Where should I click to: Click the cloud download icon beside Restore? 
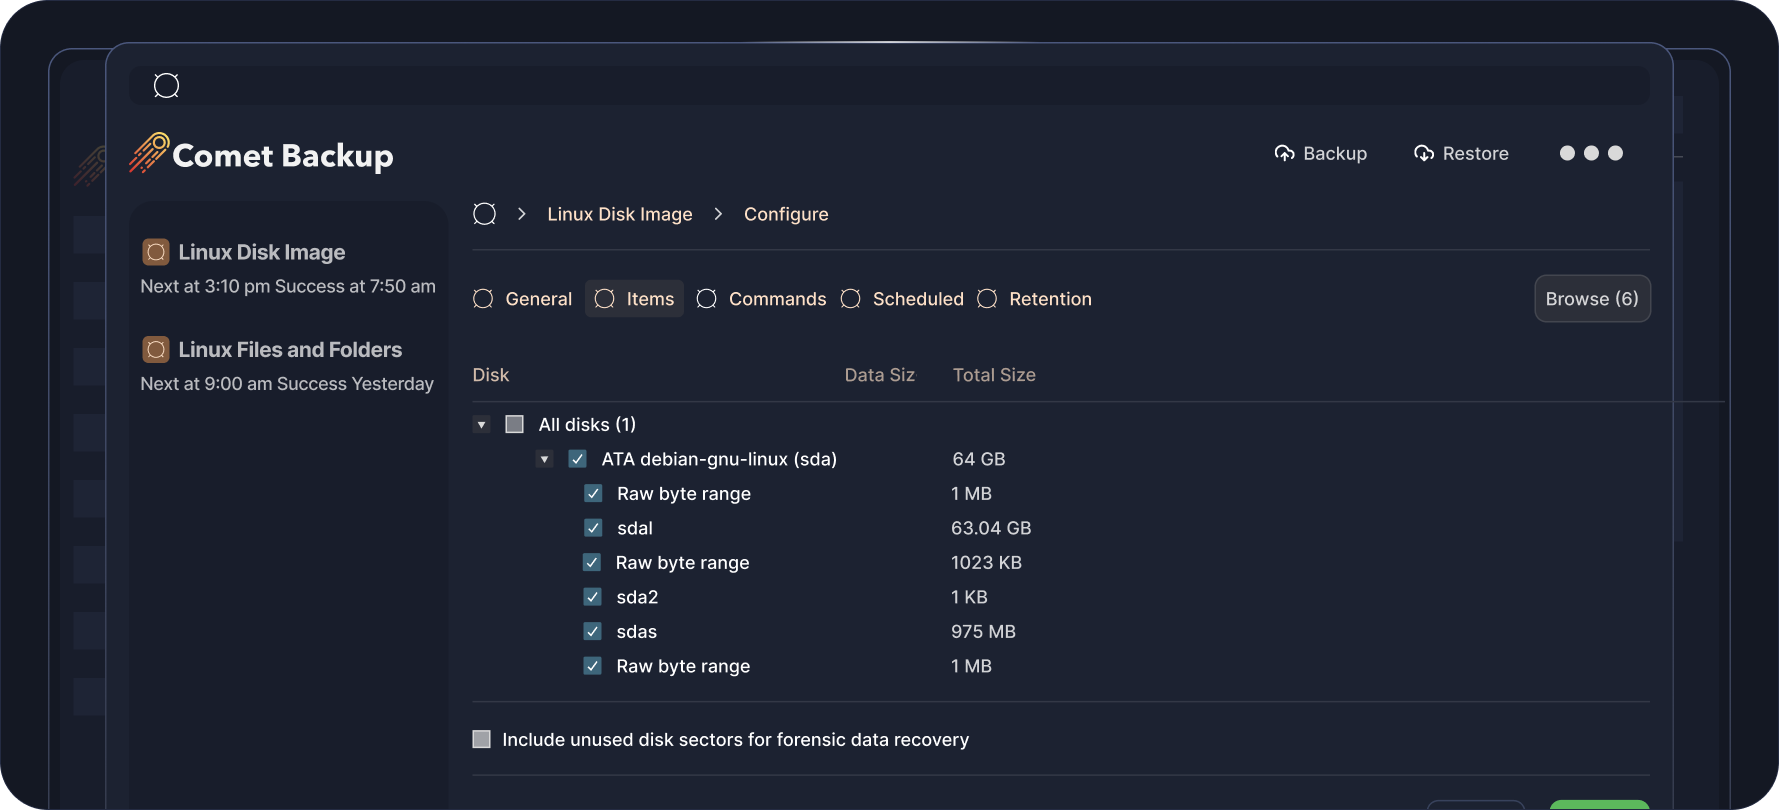[1424, 153]
